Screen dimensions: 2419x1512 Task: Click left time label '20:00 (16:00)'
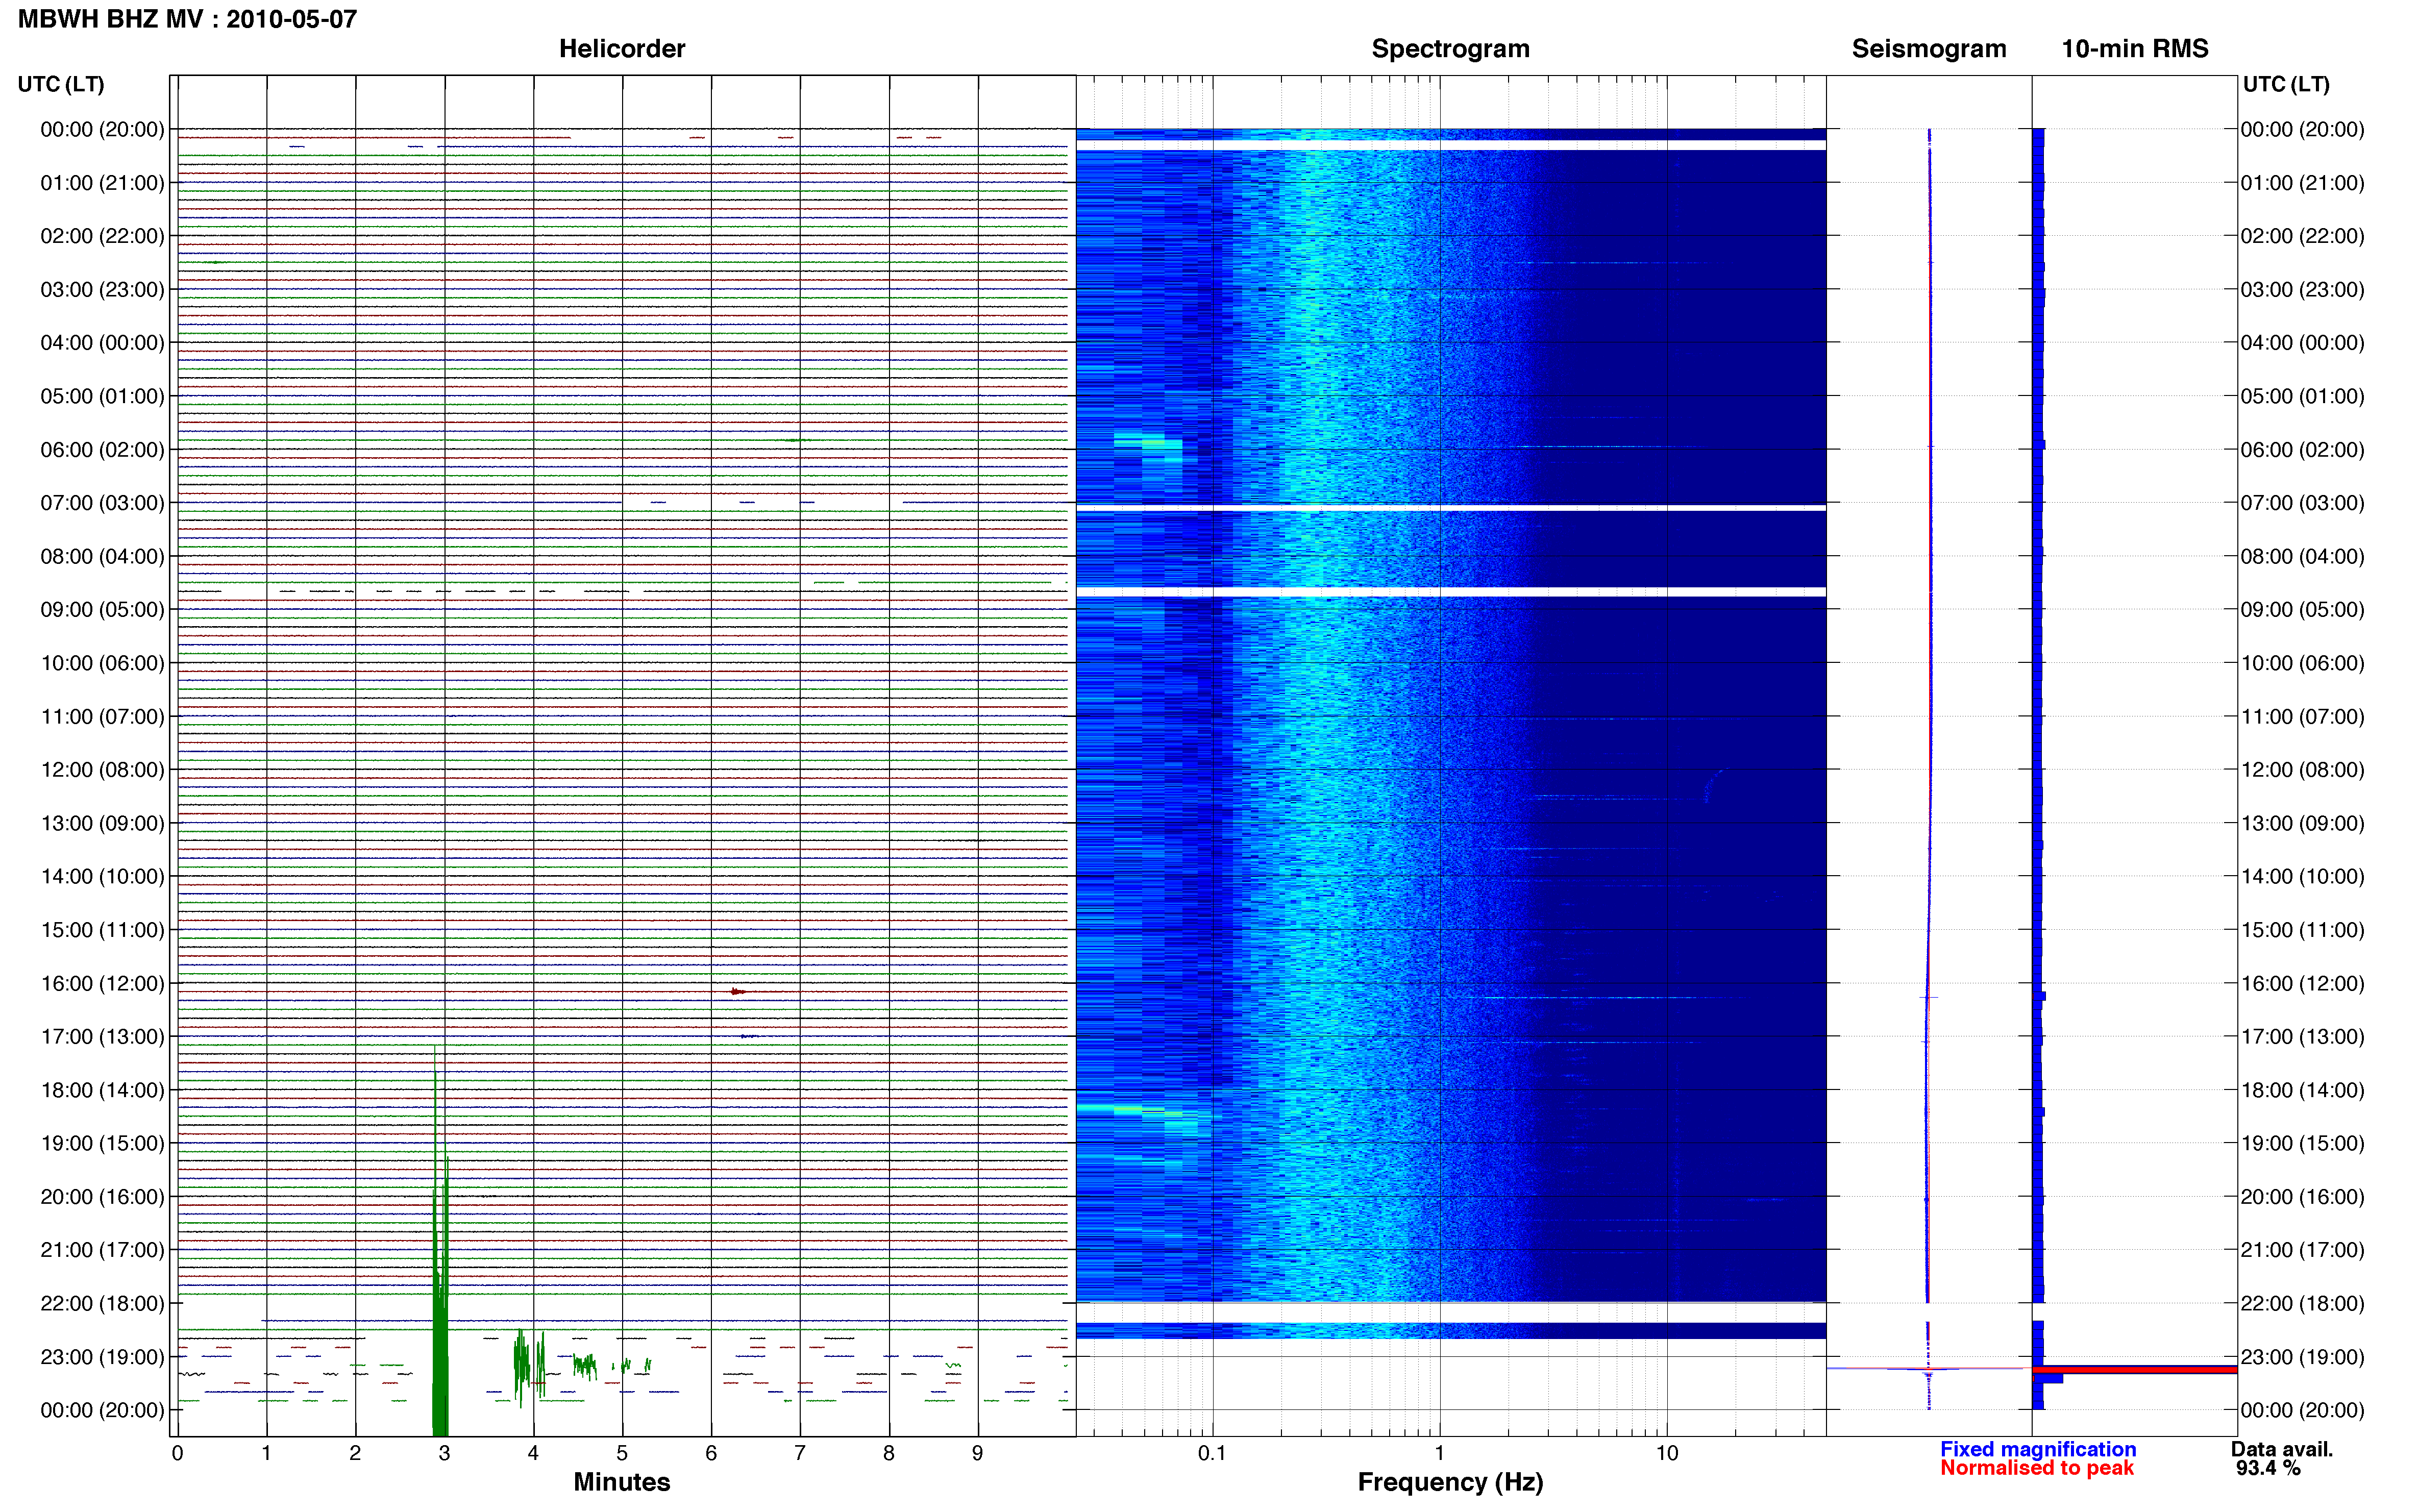click(x=102, y=1197)
